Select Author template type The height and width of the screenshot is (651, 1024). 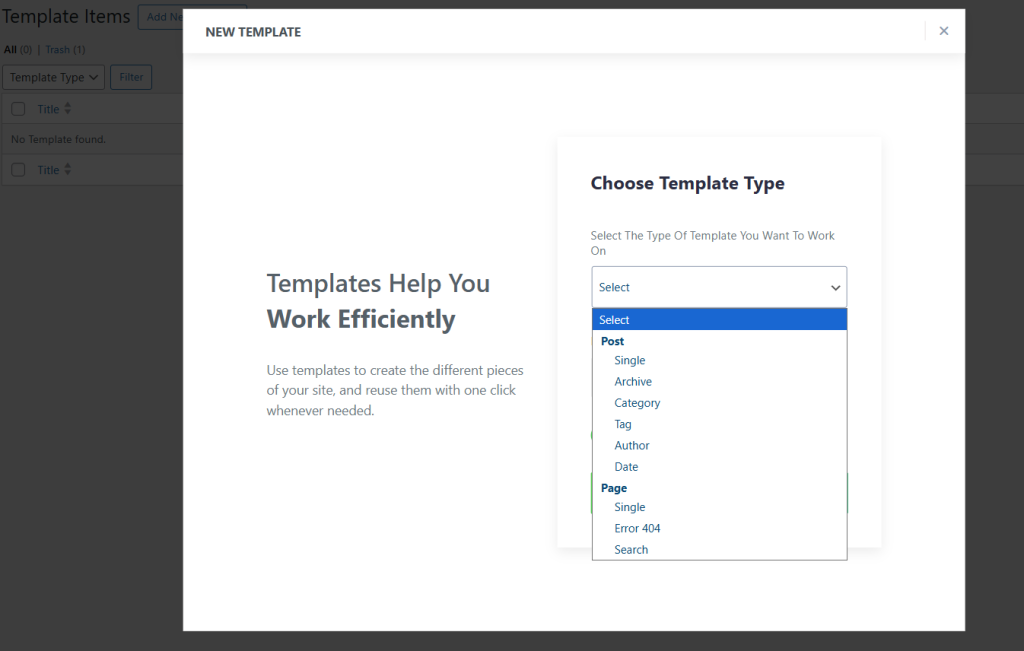[x=632, y=445]
